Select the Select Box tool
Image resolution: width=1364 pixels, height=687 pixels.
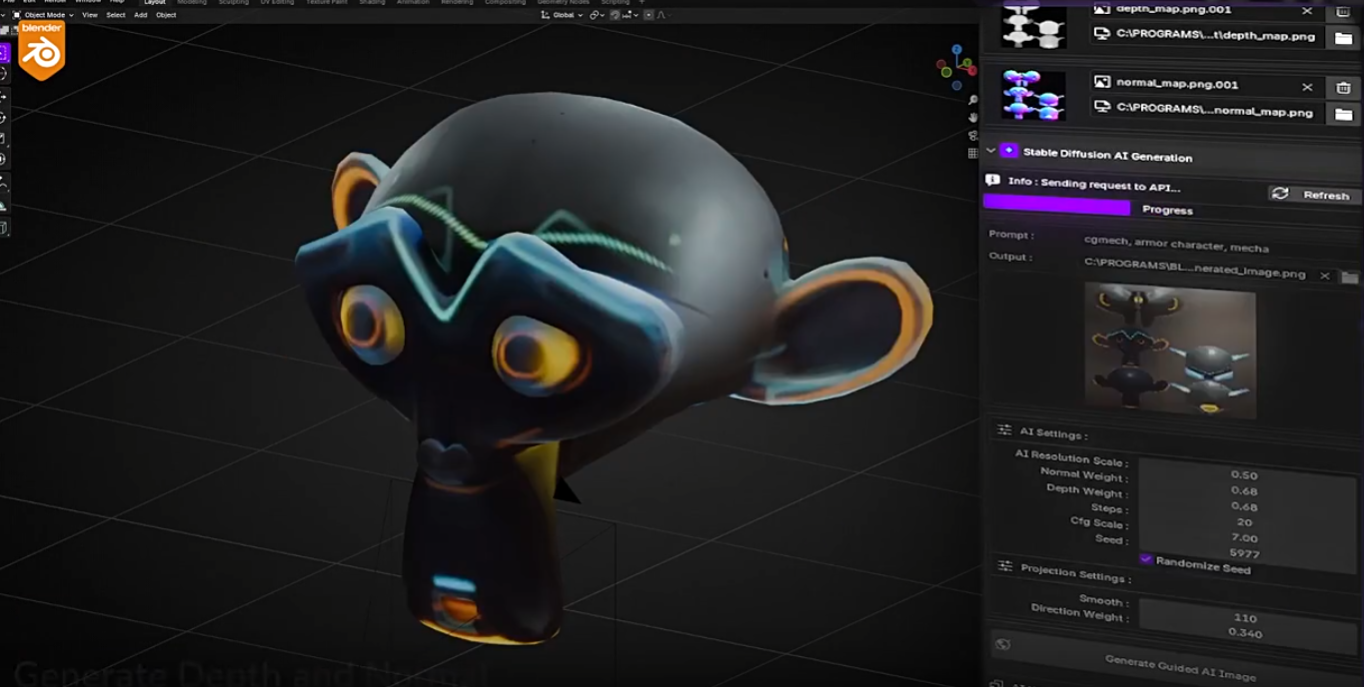[x=4, y=53]
